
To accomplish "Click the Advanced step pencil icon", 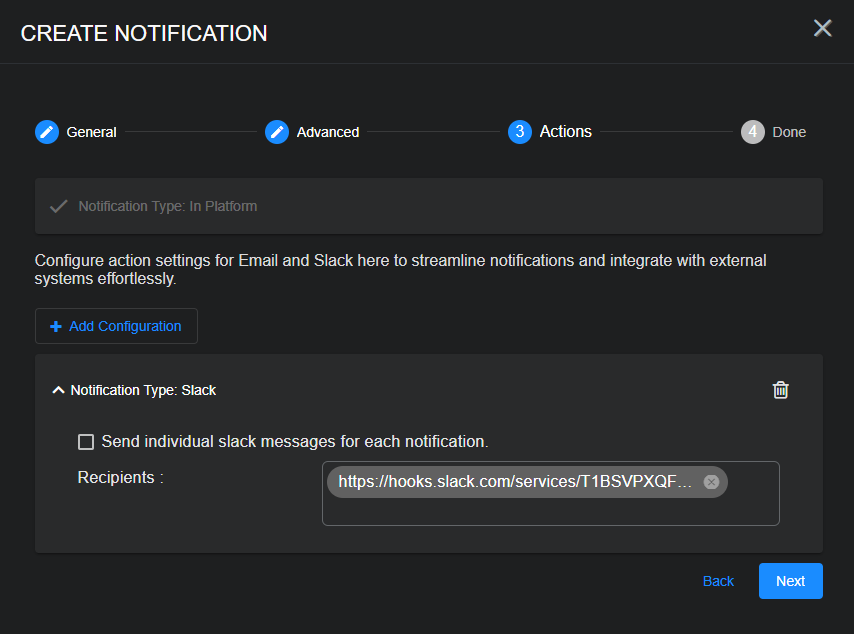I will 277,132.
